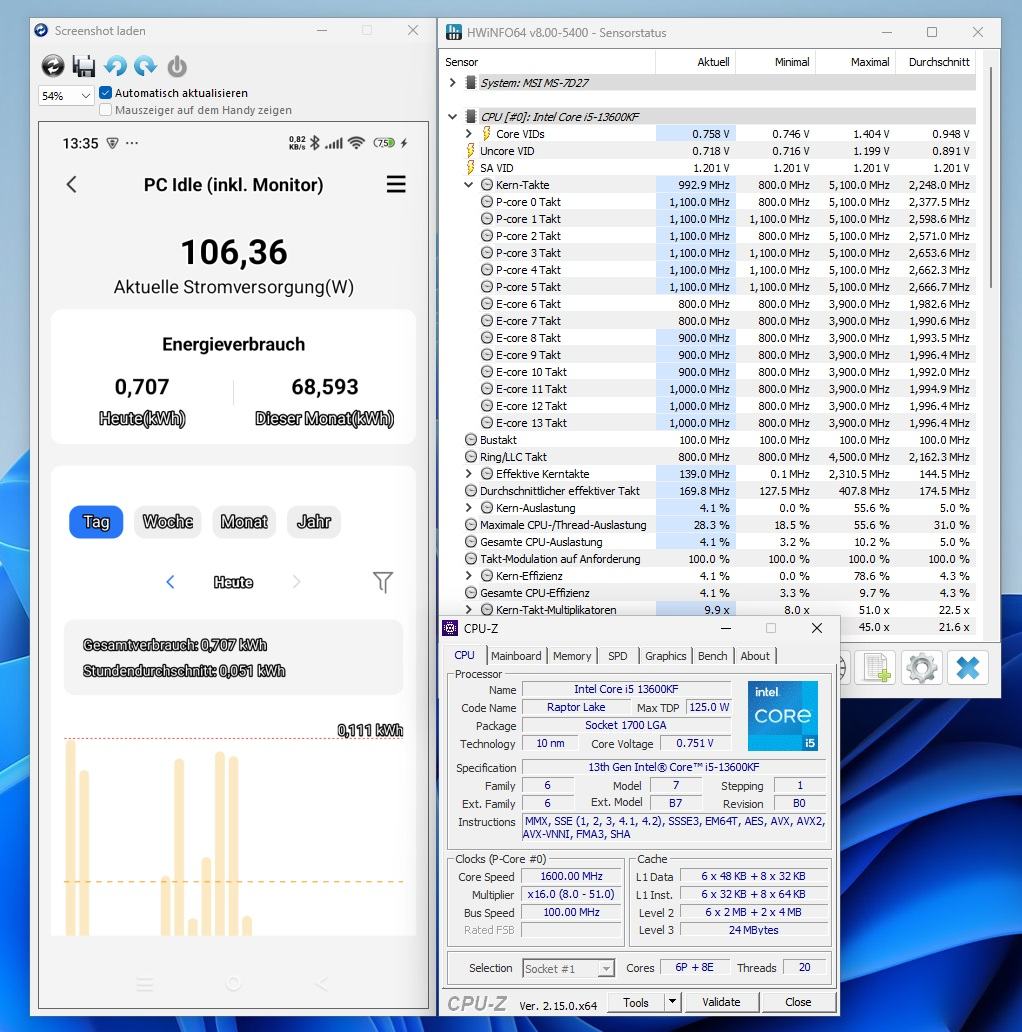Click the Core VIDs lightning bolt icon
1022x1032 pixels.
click(x=486, y=134)
